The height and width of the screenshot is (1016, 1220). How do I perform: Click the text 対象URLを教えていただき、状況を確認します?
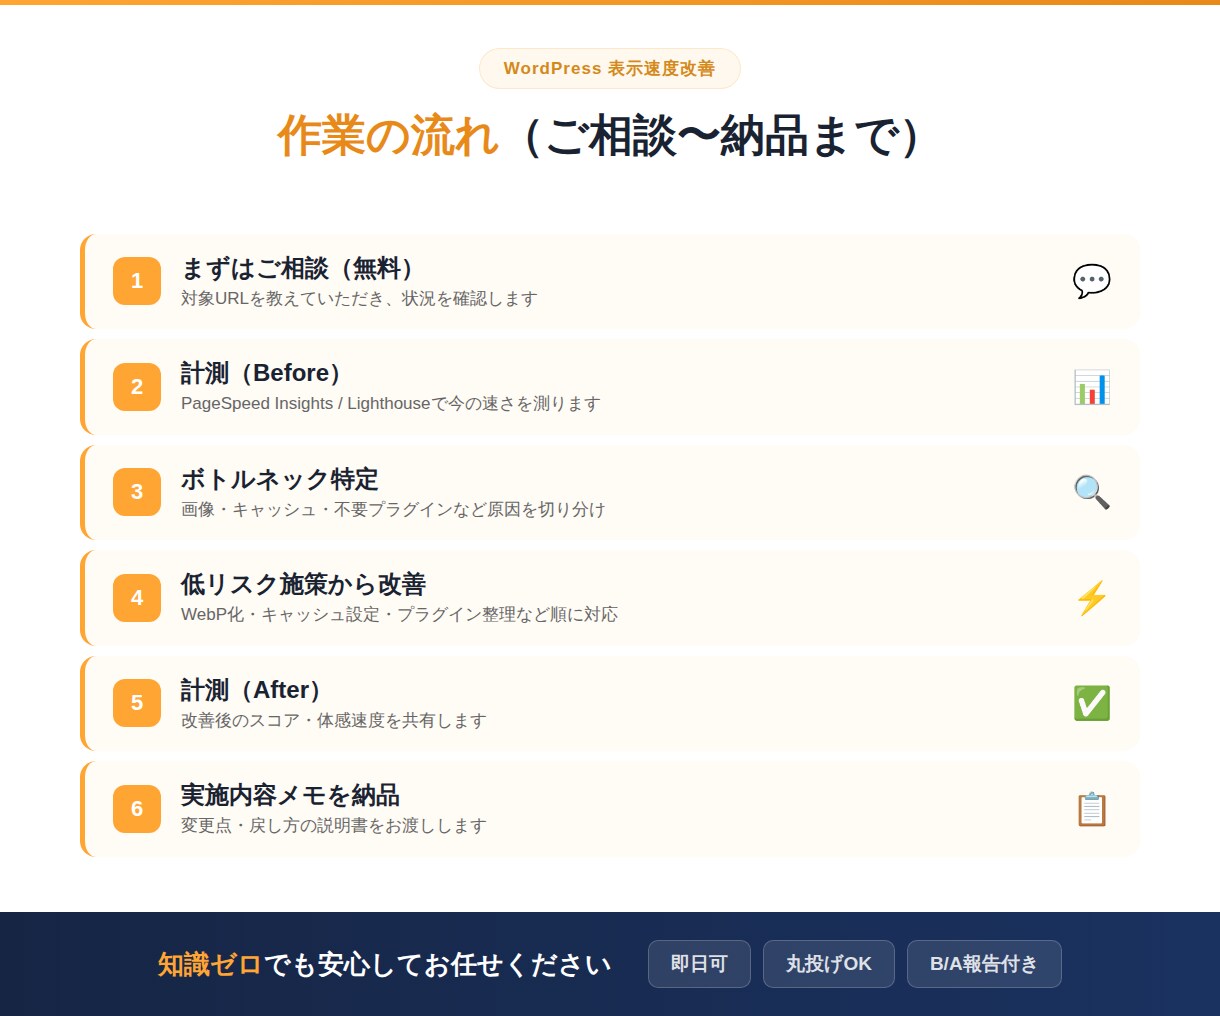(359, 299)
